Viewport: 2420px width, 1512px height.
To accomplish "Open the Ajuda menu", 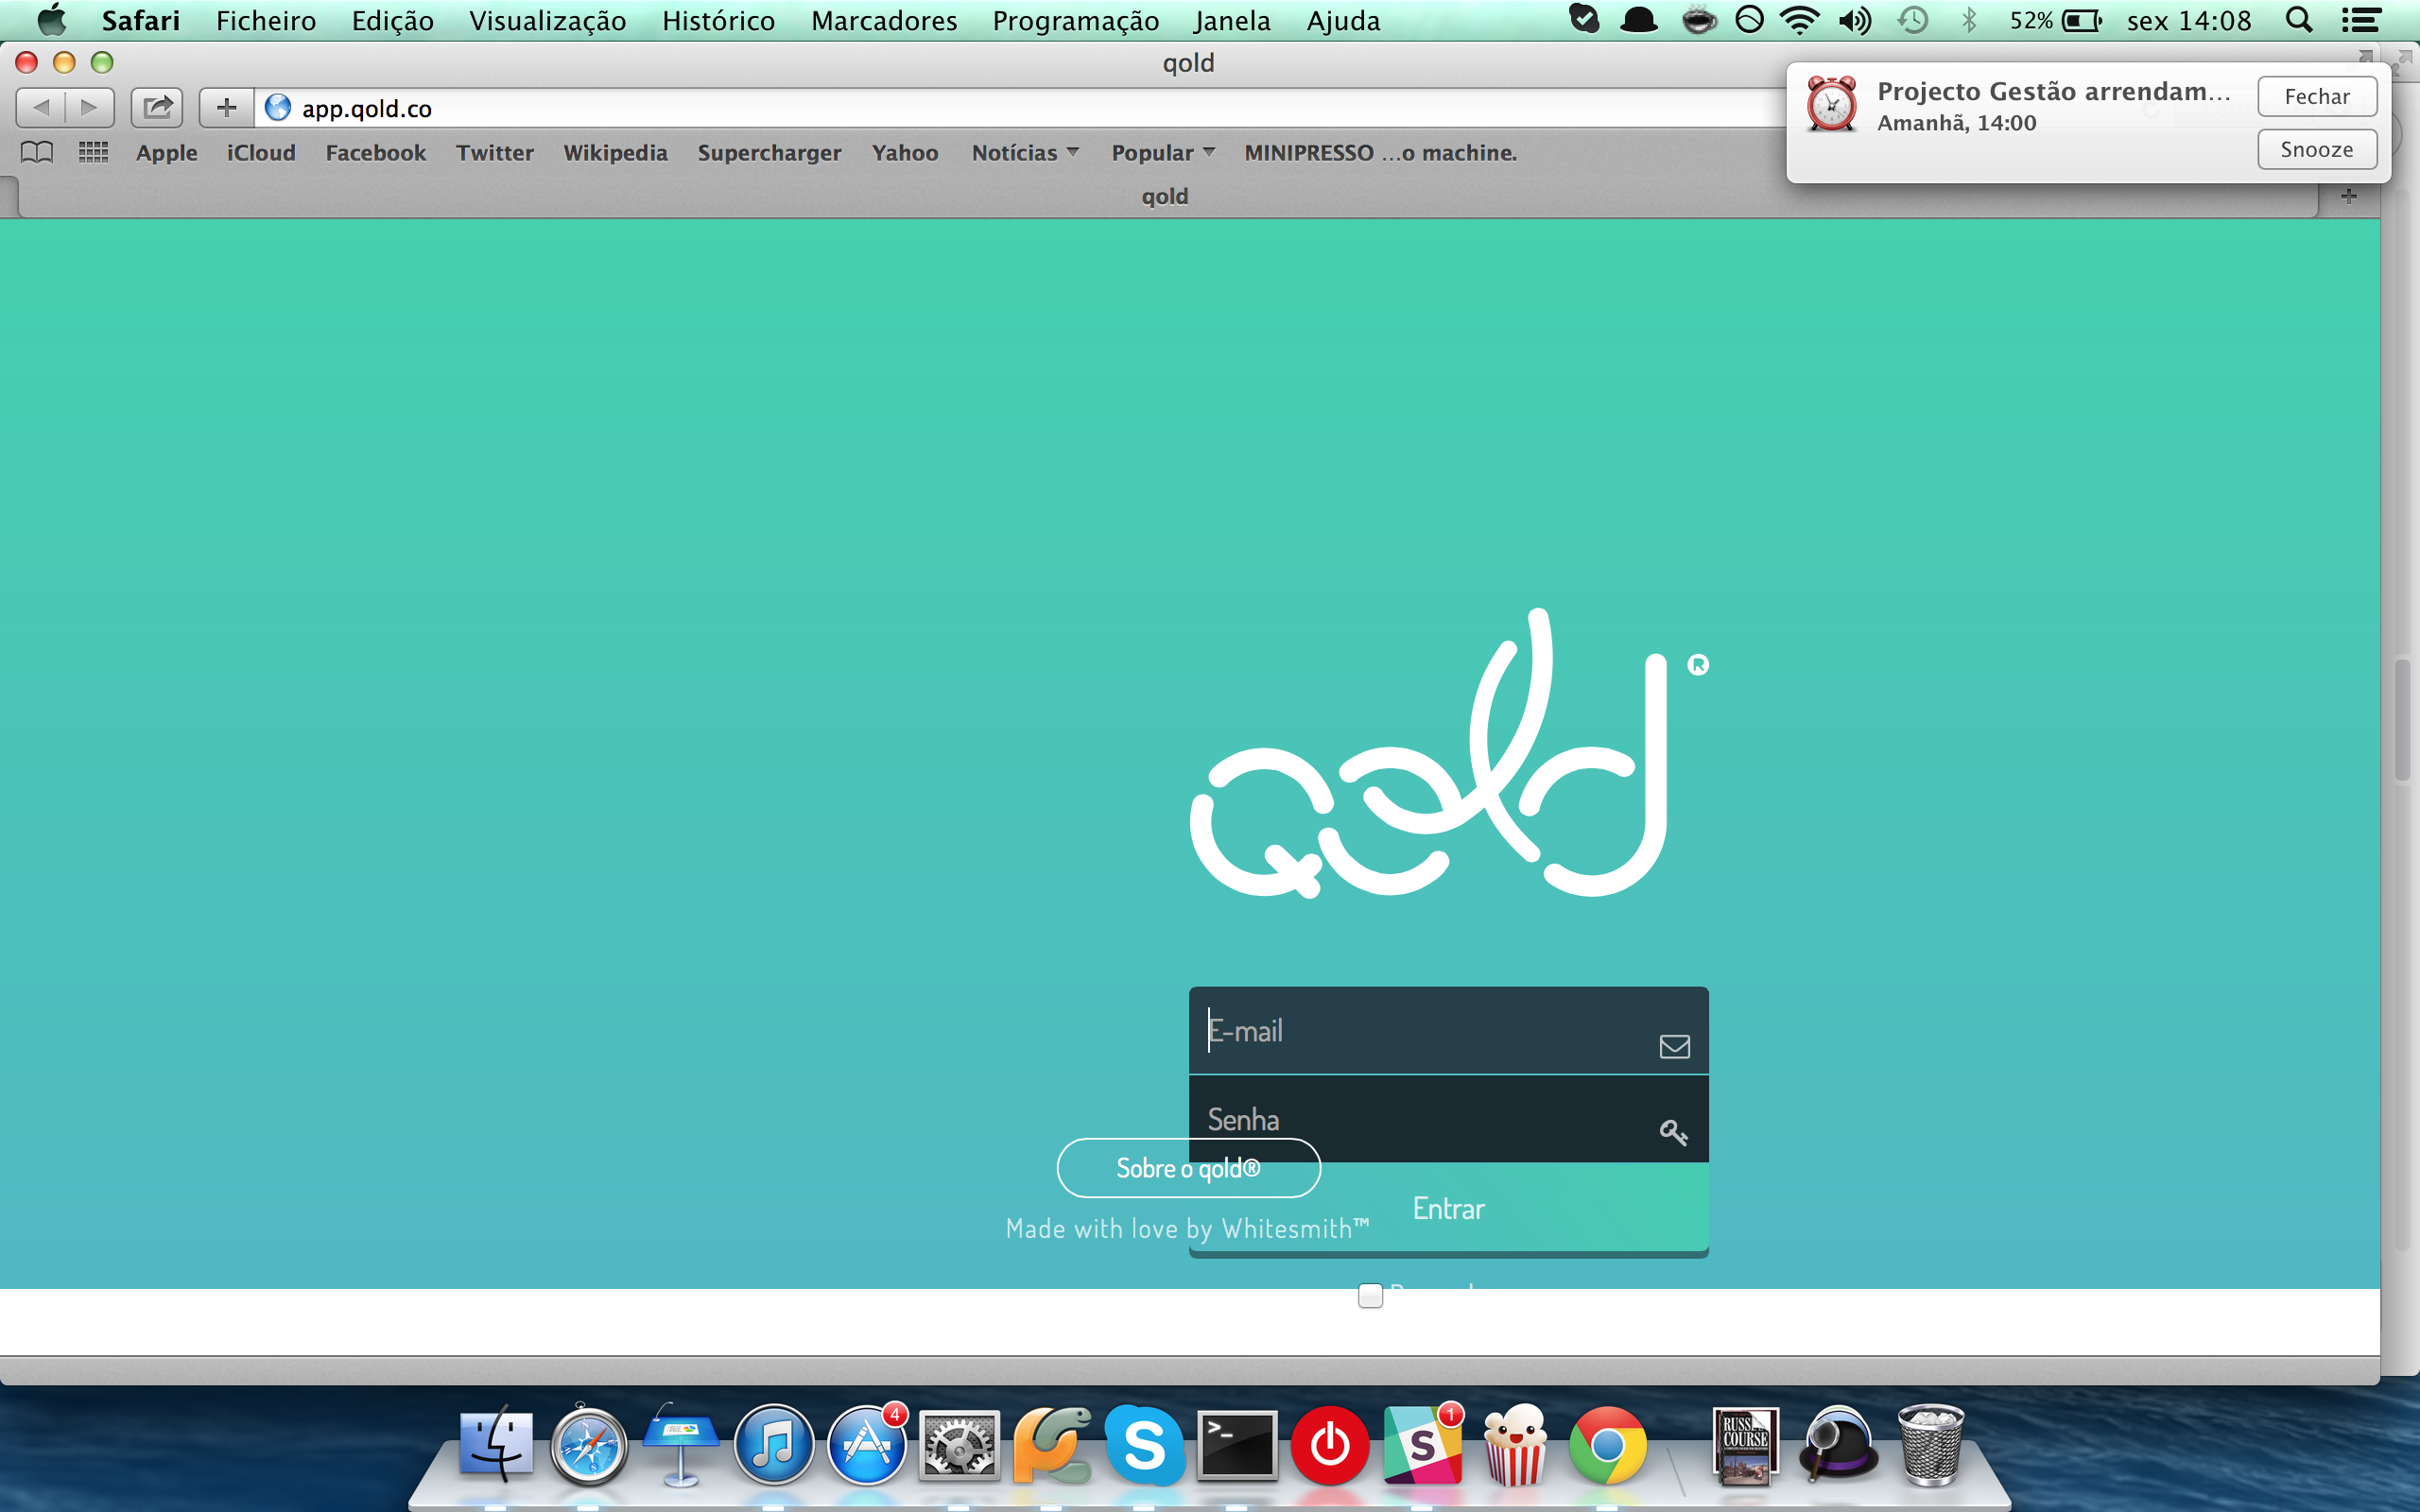I will 1343,20.
